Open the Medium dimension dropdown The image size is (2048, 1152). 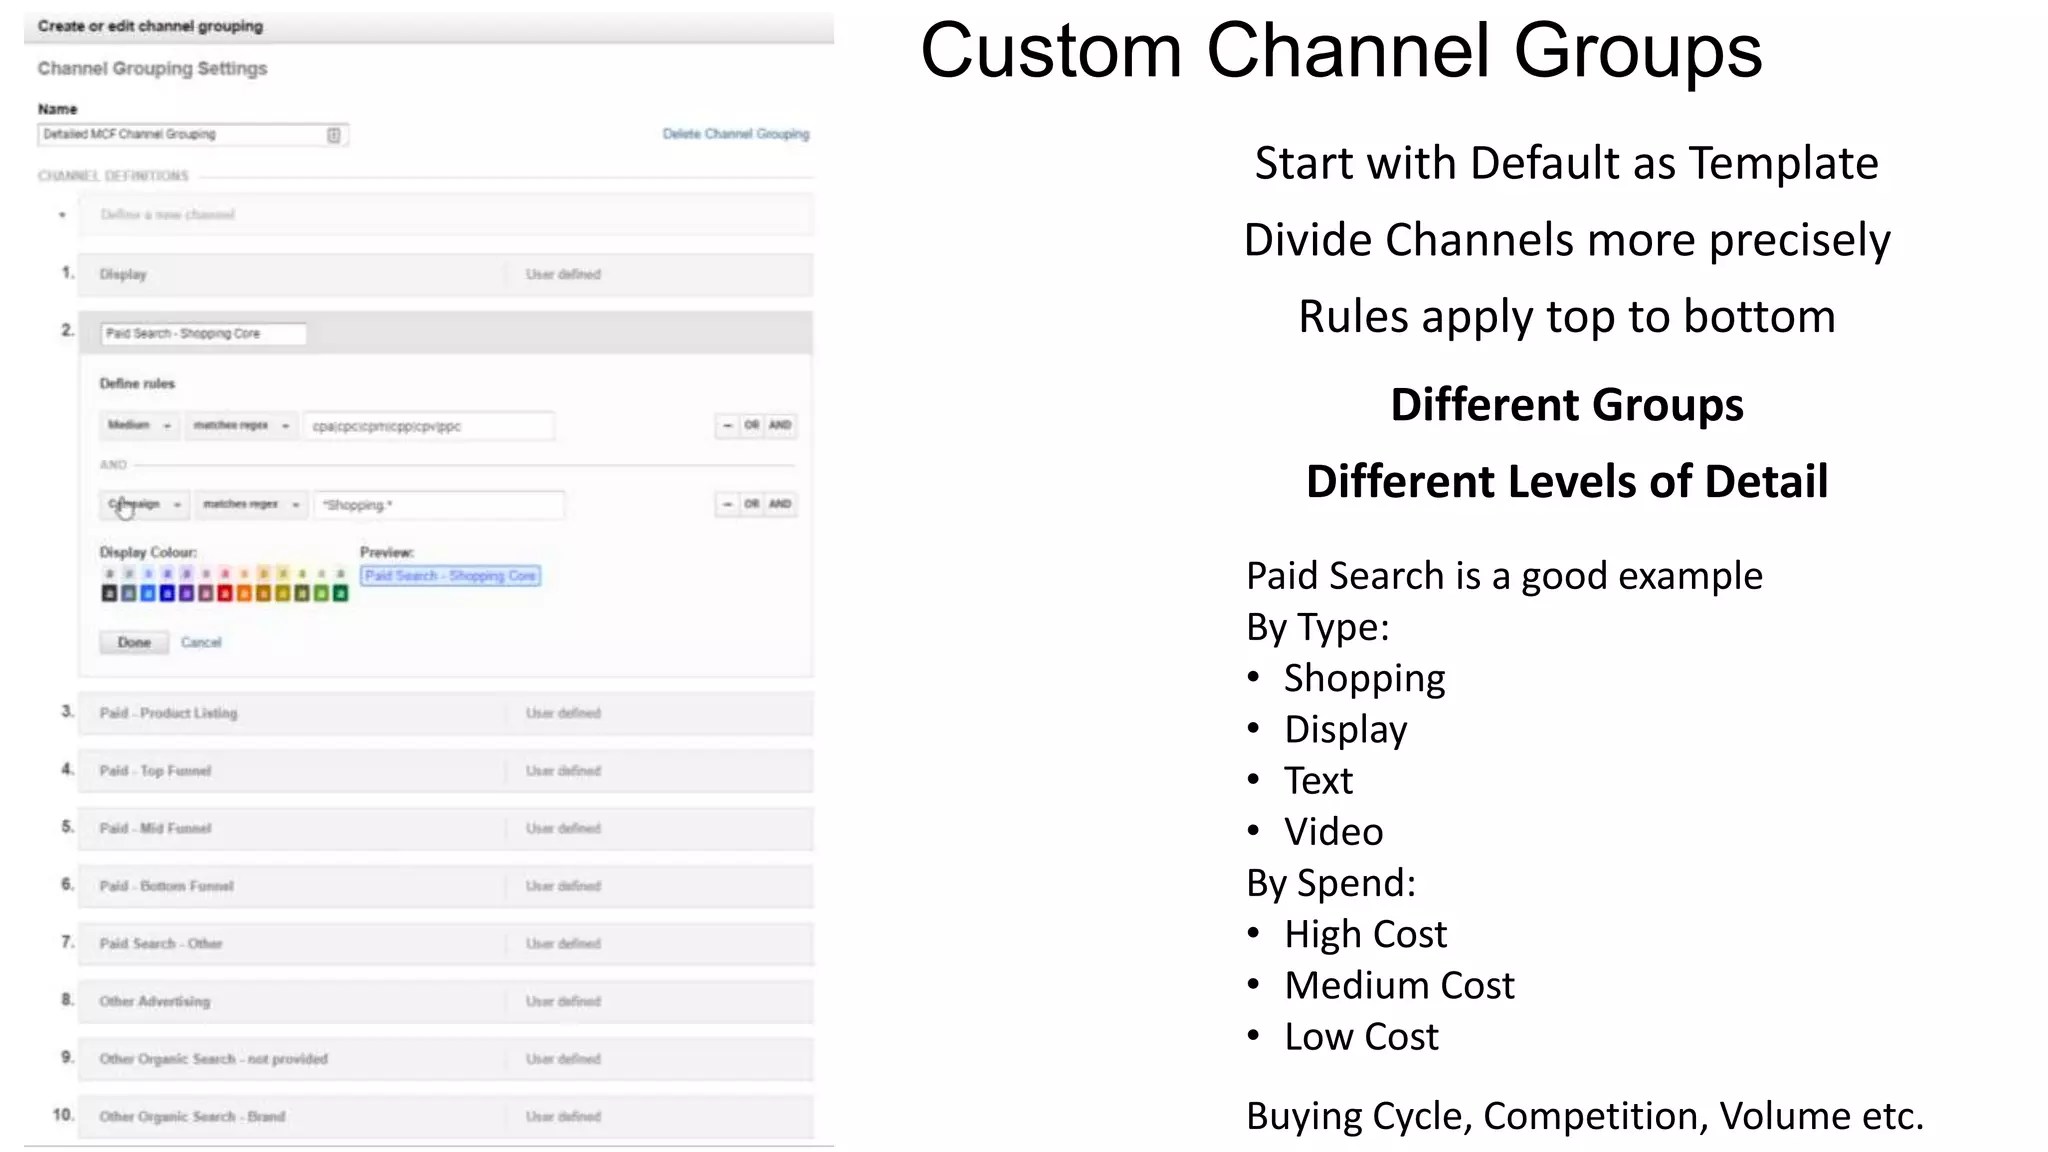pyautogui.click(x=139, y=425)
